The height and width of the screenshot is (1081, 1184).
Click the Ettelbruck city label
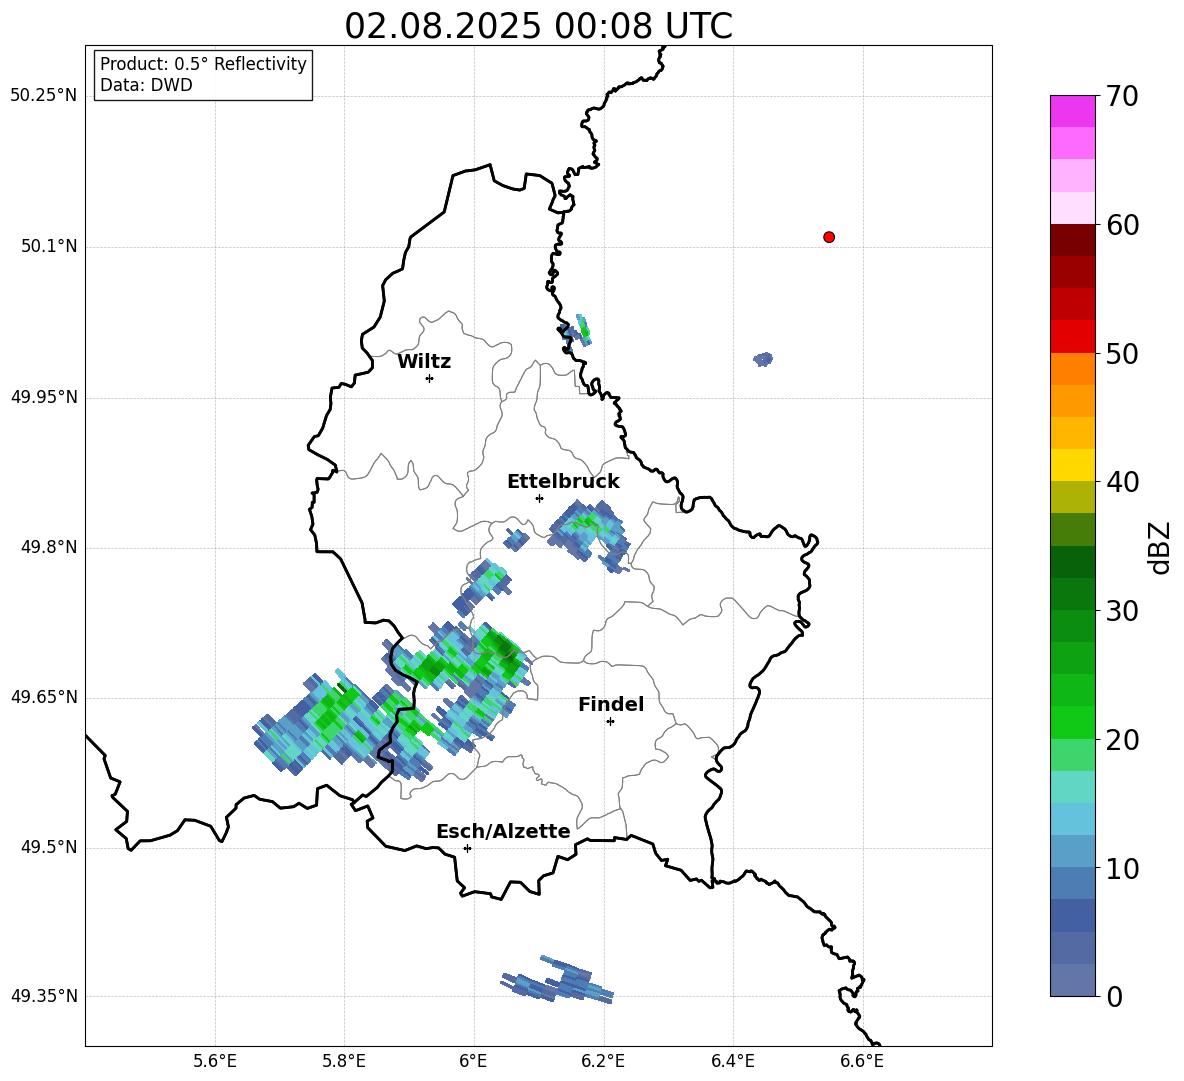click(x=563, y=482)
